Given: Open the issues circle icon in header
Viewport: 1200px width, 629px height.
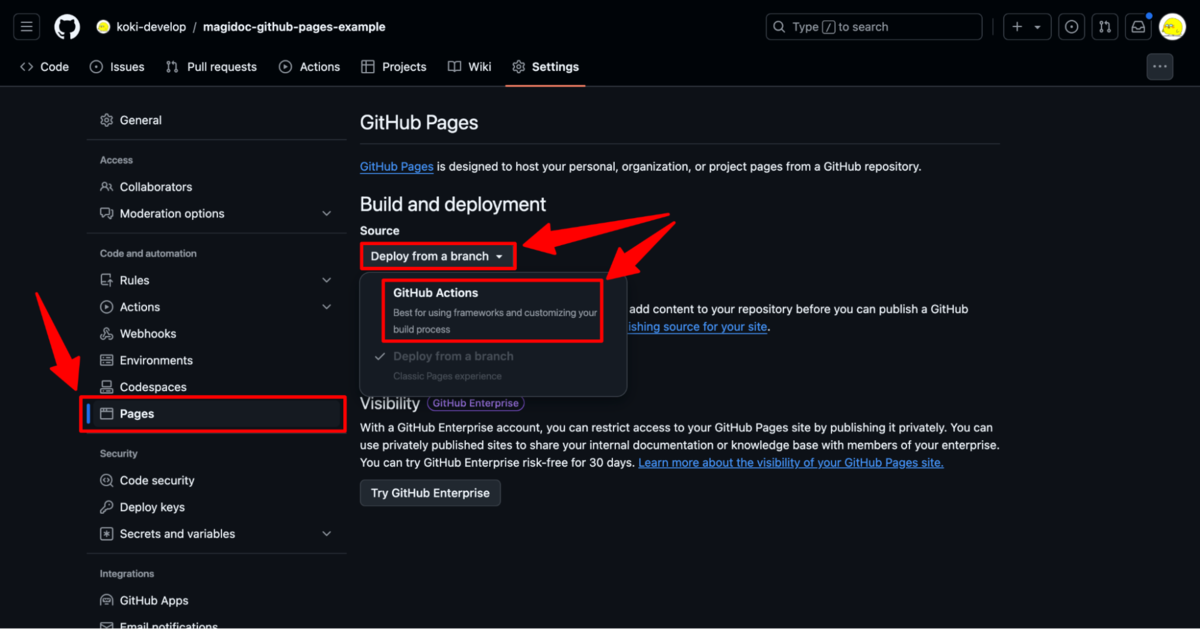Looking at the screenshot, I should pyautogui.click(x=1072, y=27).
